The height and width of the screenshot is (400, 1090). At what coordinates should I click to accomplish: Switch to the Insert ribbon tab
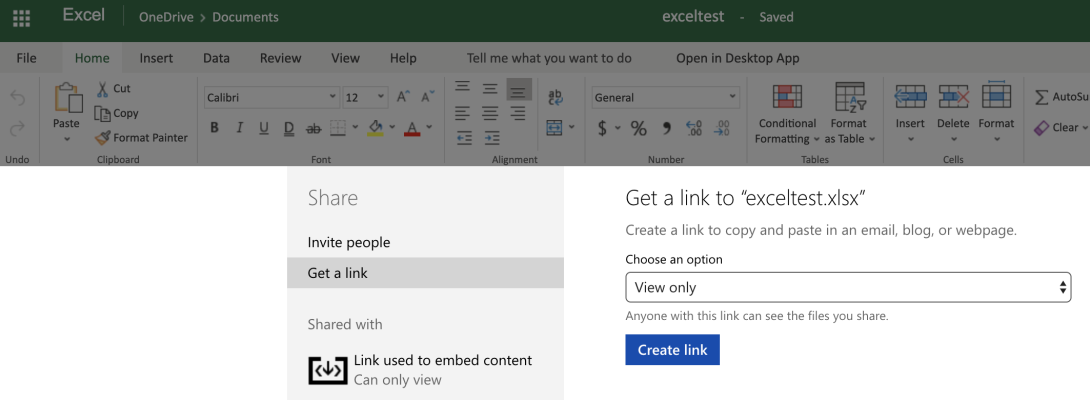156,58
